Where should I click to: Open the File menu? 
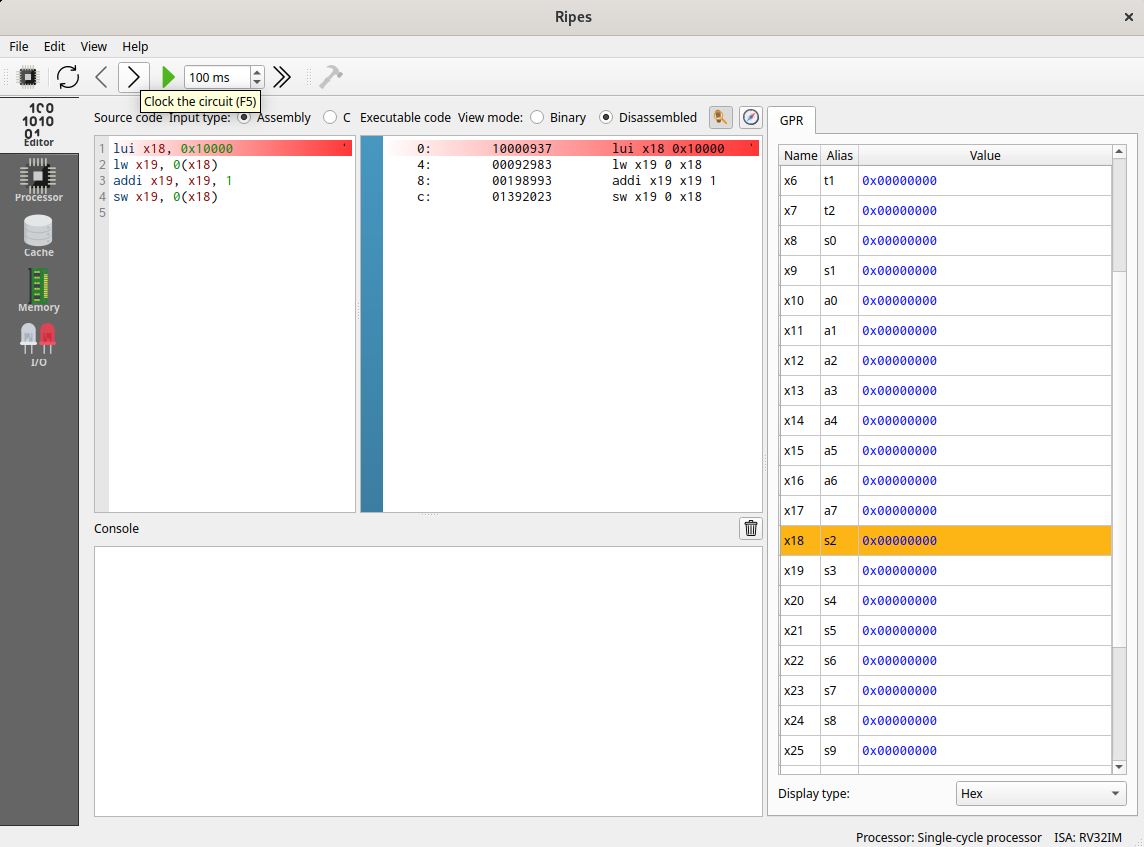pyautogui.click(x=19, y=47)
